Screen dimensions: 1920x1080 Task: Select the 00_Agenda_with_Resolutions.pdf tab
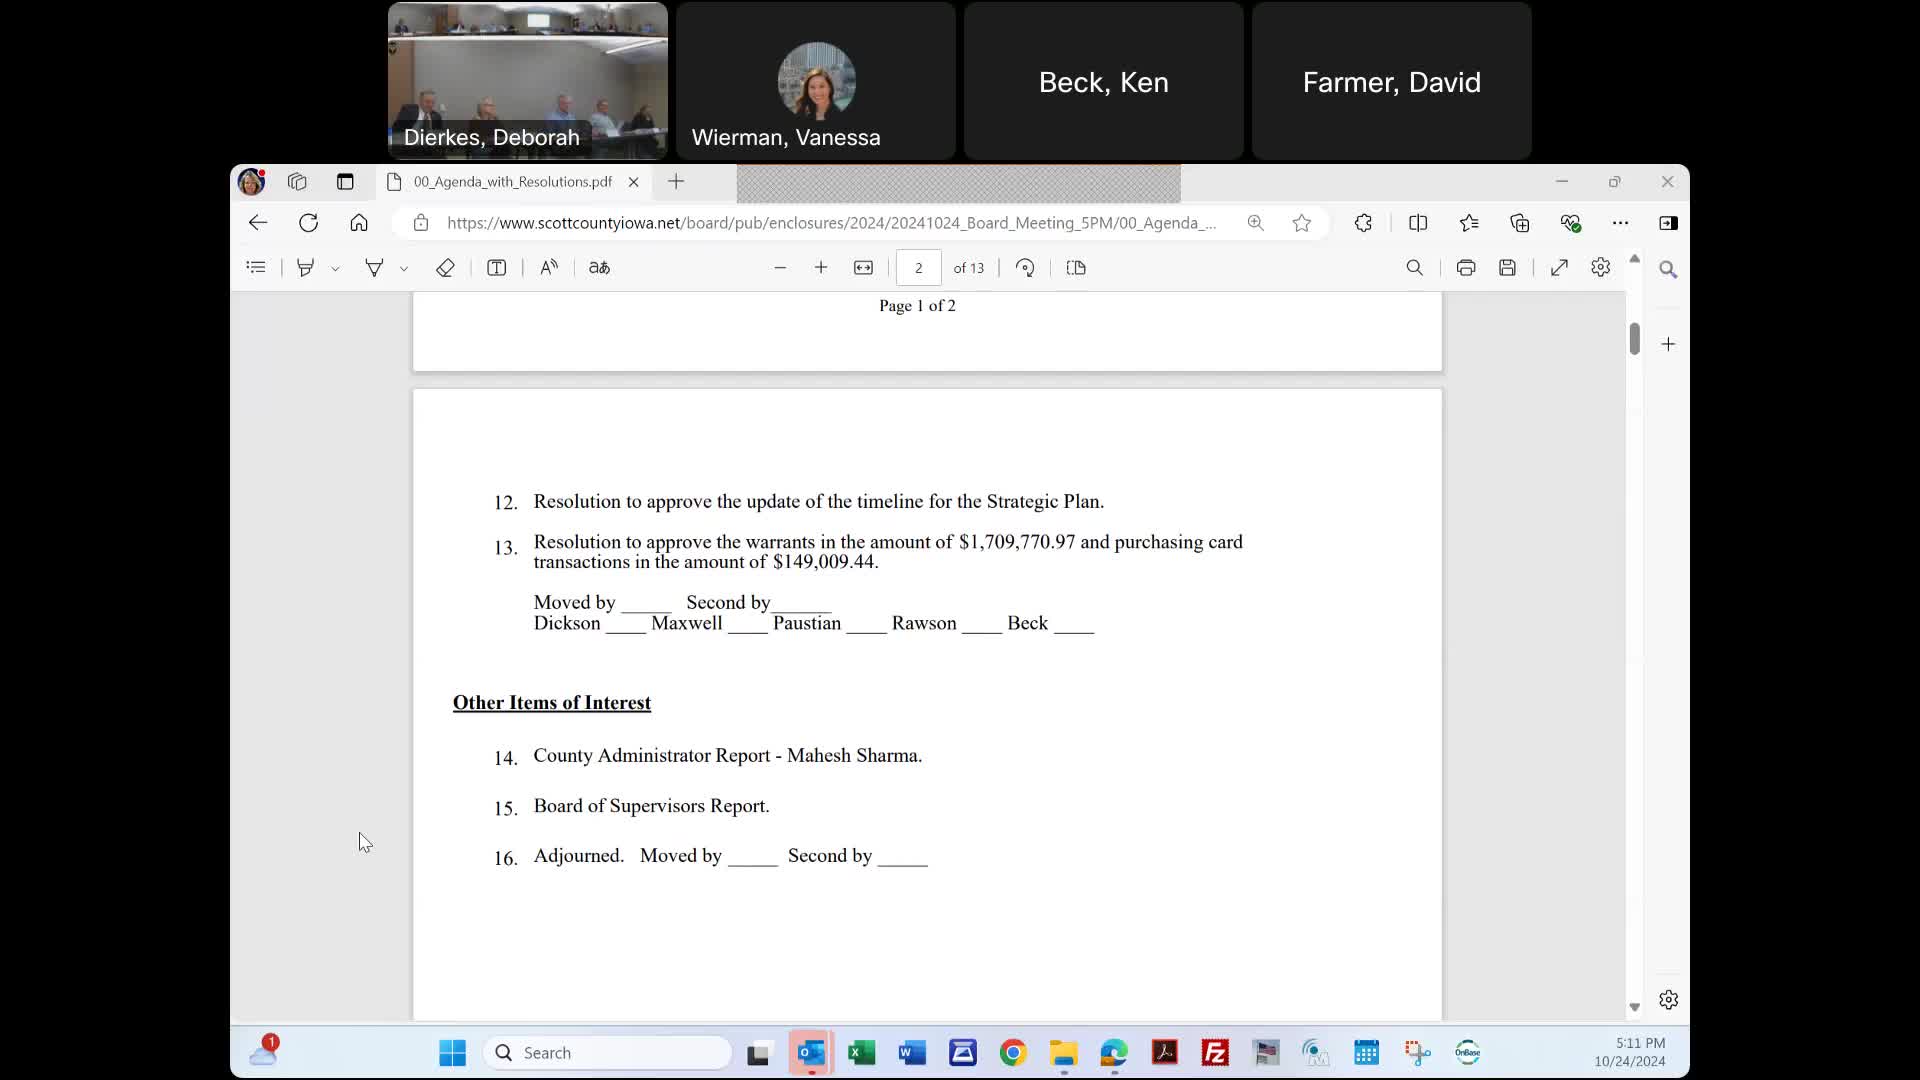click(x=513, y=181)
